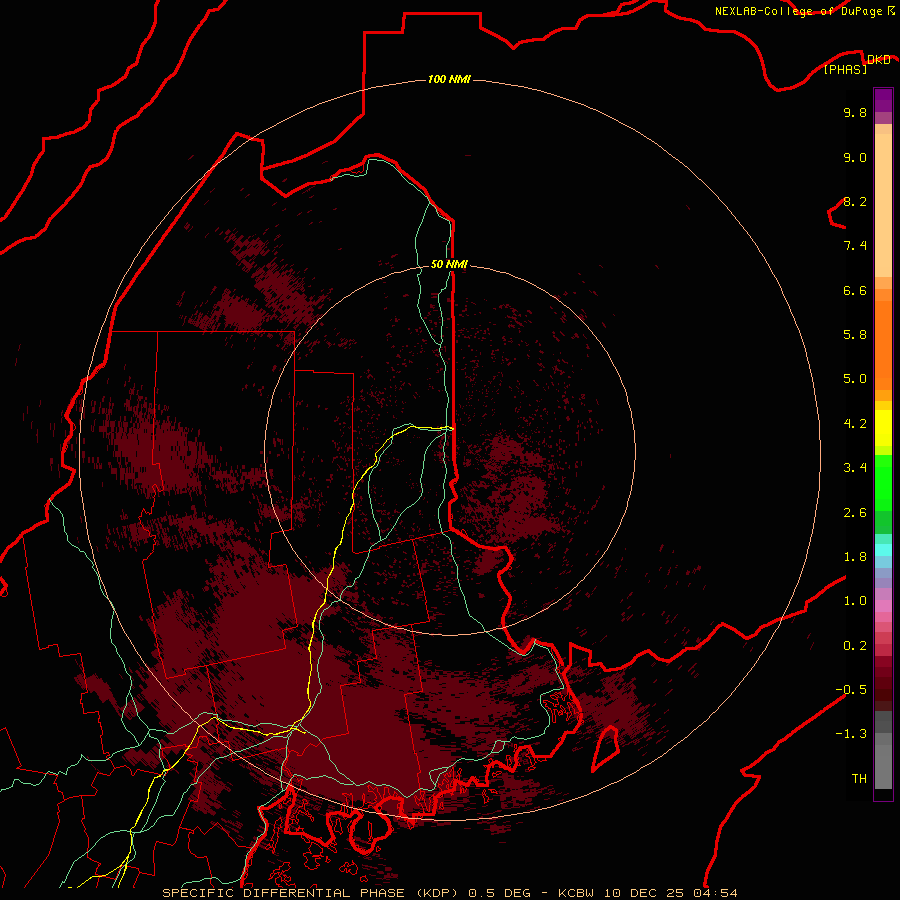The width and height of the screenshot is (900, 900).
Task: Click the 100 NMI range ring label
Action: [x=449, y=79]
